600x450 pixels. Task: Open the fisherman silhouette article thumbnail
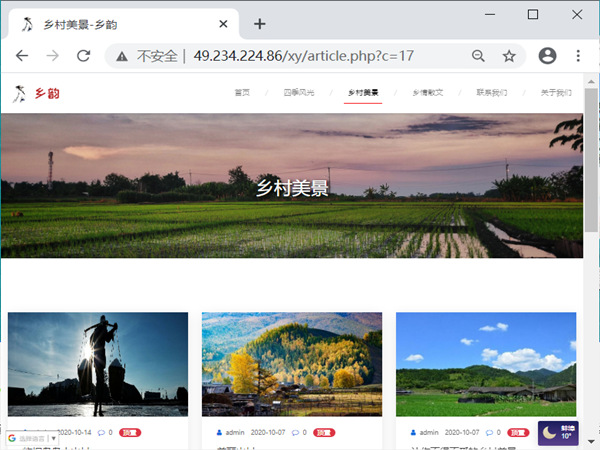98,364
